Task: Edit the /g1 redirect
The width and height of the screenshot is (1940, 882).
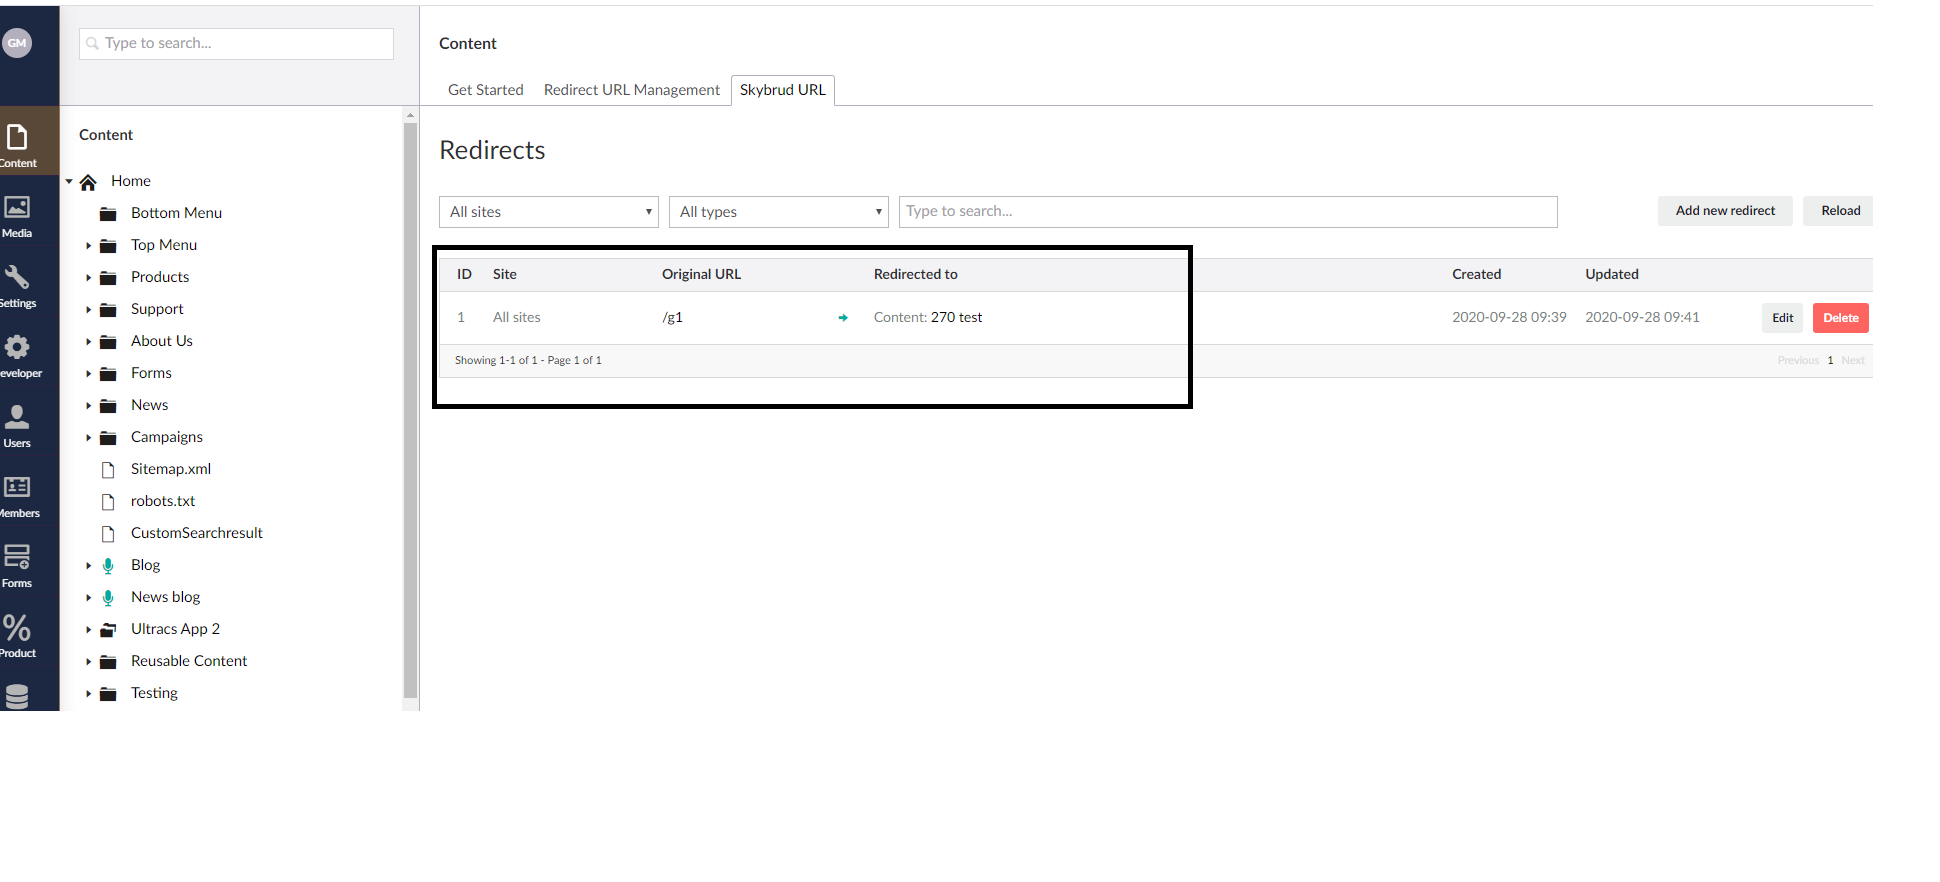Action: click(1782, 318)
